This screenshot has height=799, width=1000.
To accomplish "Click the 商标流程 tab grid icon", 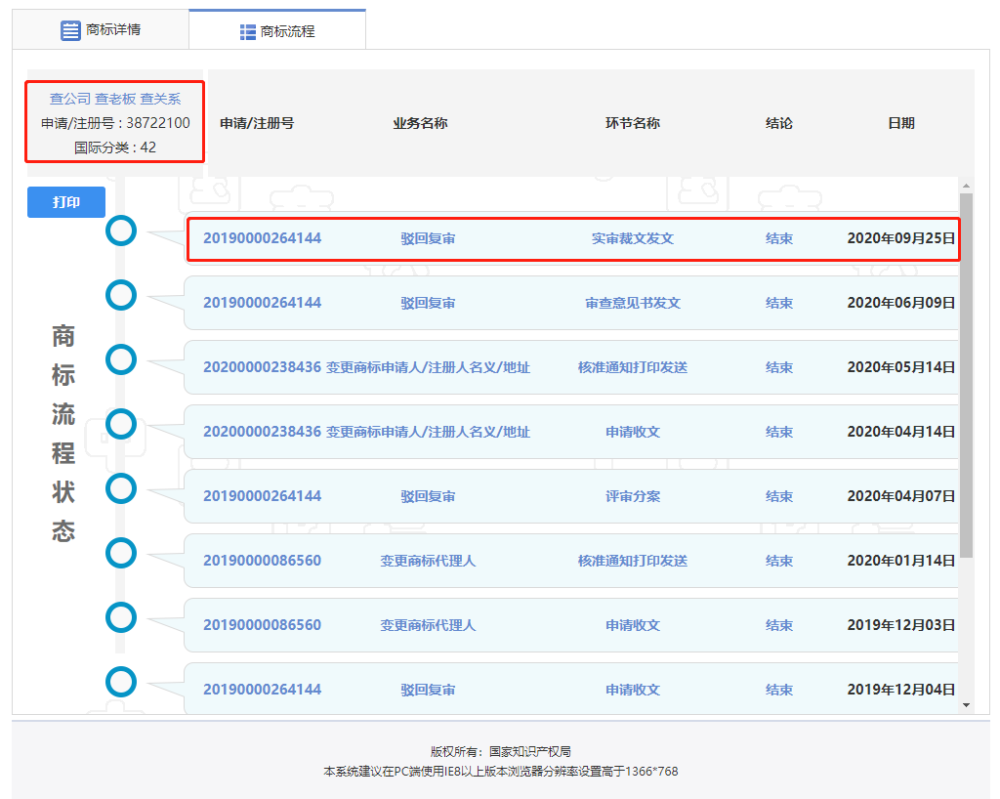I will [x=248, y=32].
